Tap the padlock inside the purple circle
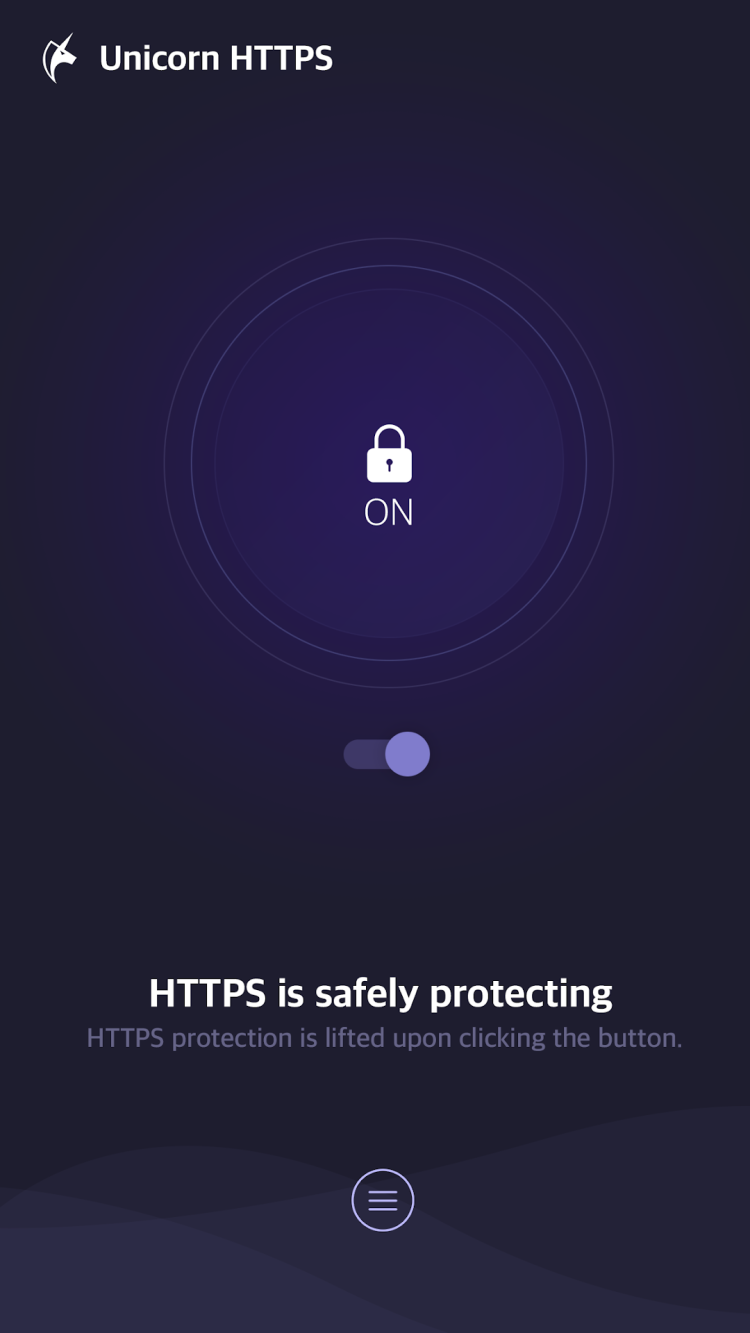Viewport: 750px width, 1333px height. [x=389, y=453]
